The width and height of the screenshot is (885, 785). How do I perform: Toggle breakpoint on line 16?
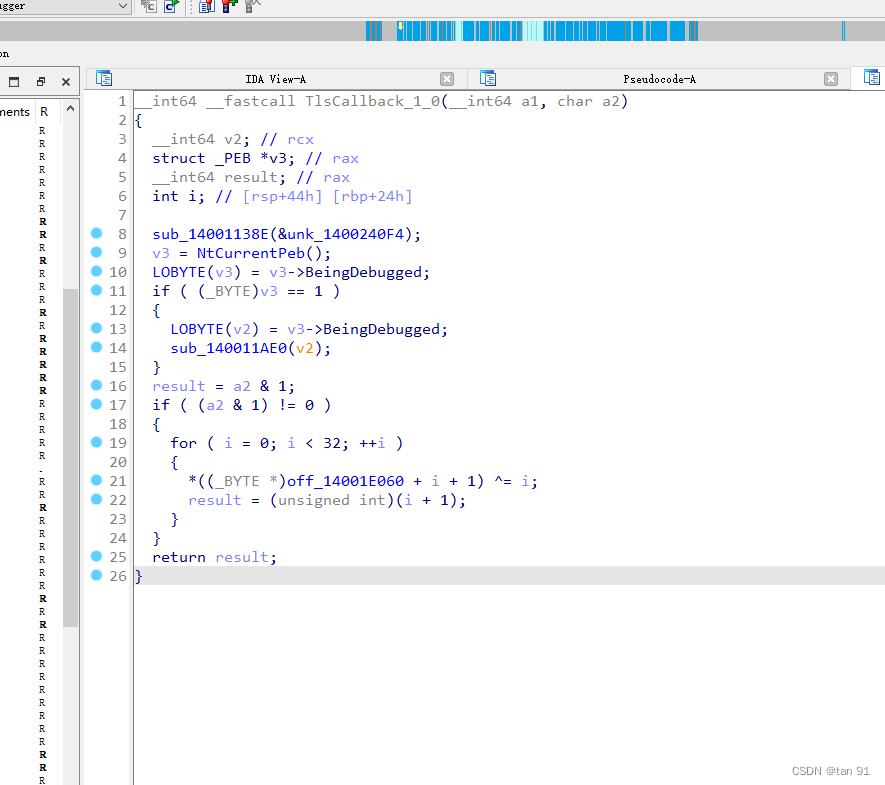(97, 385)
